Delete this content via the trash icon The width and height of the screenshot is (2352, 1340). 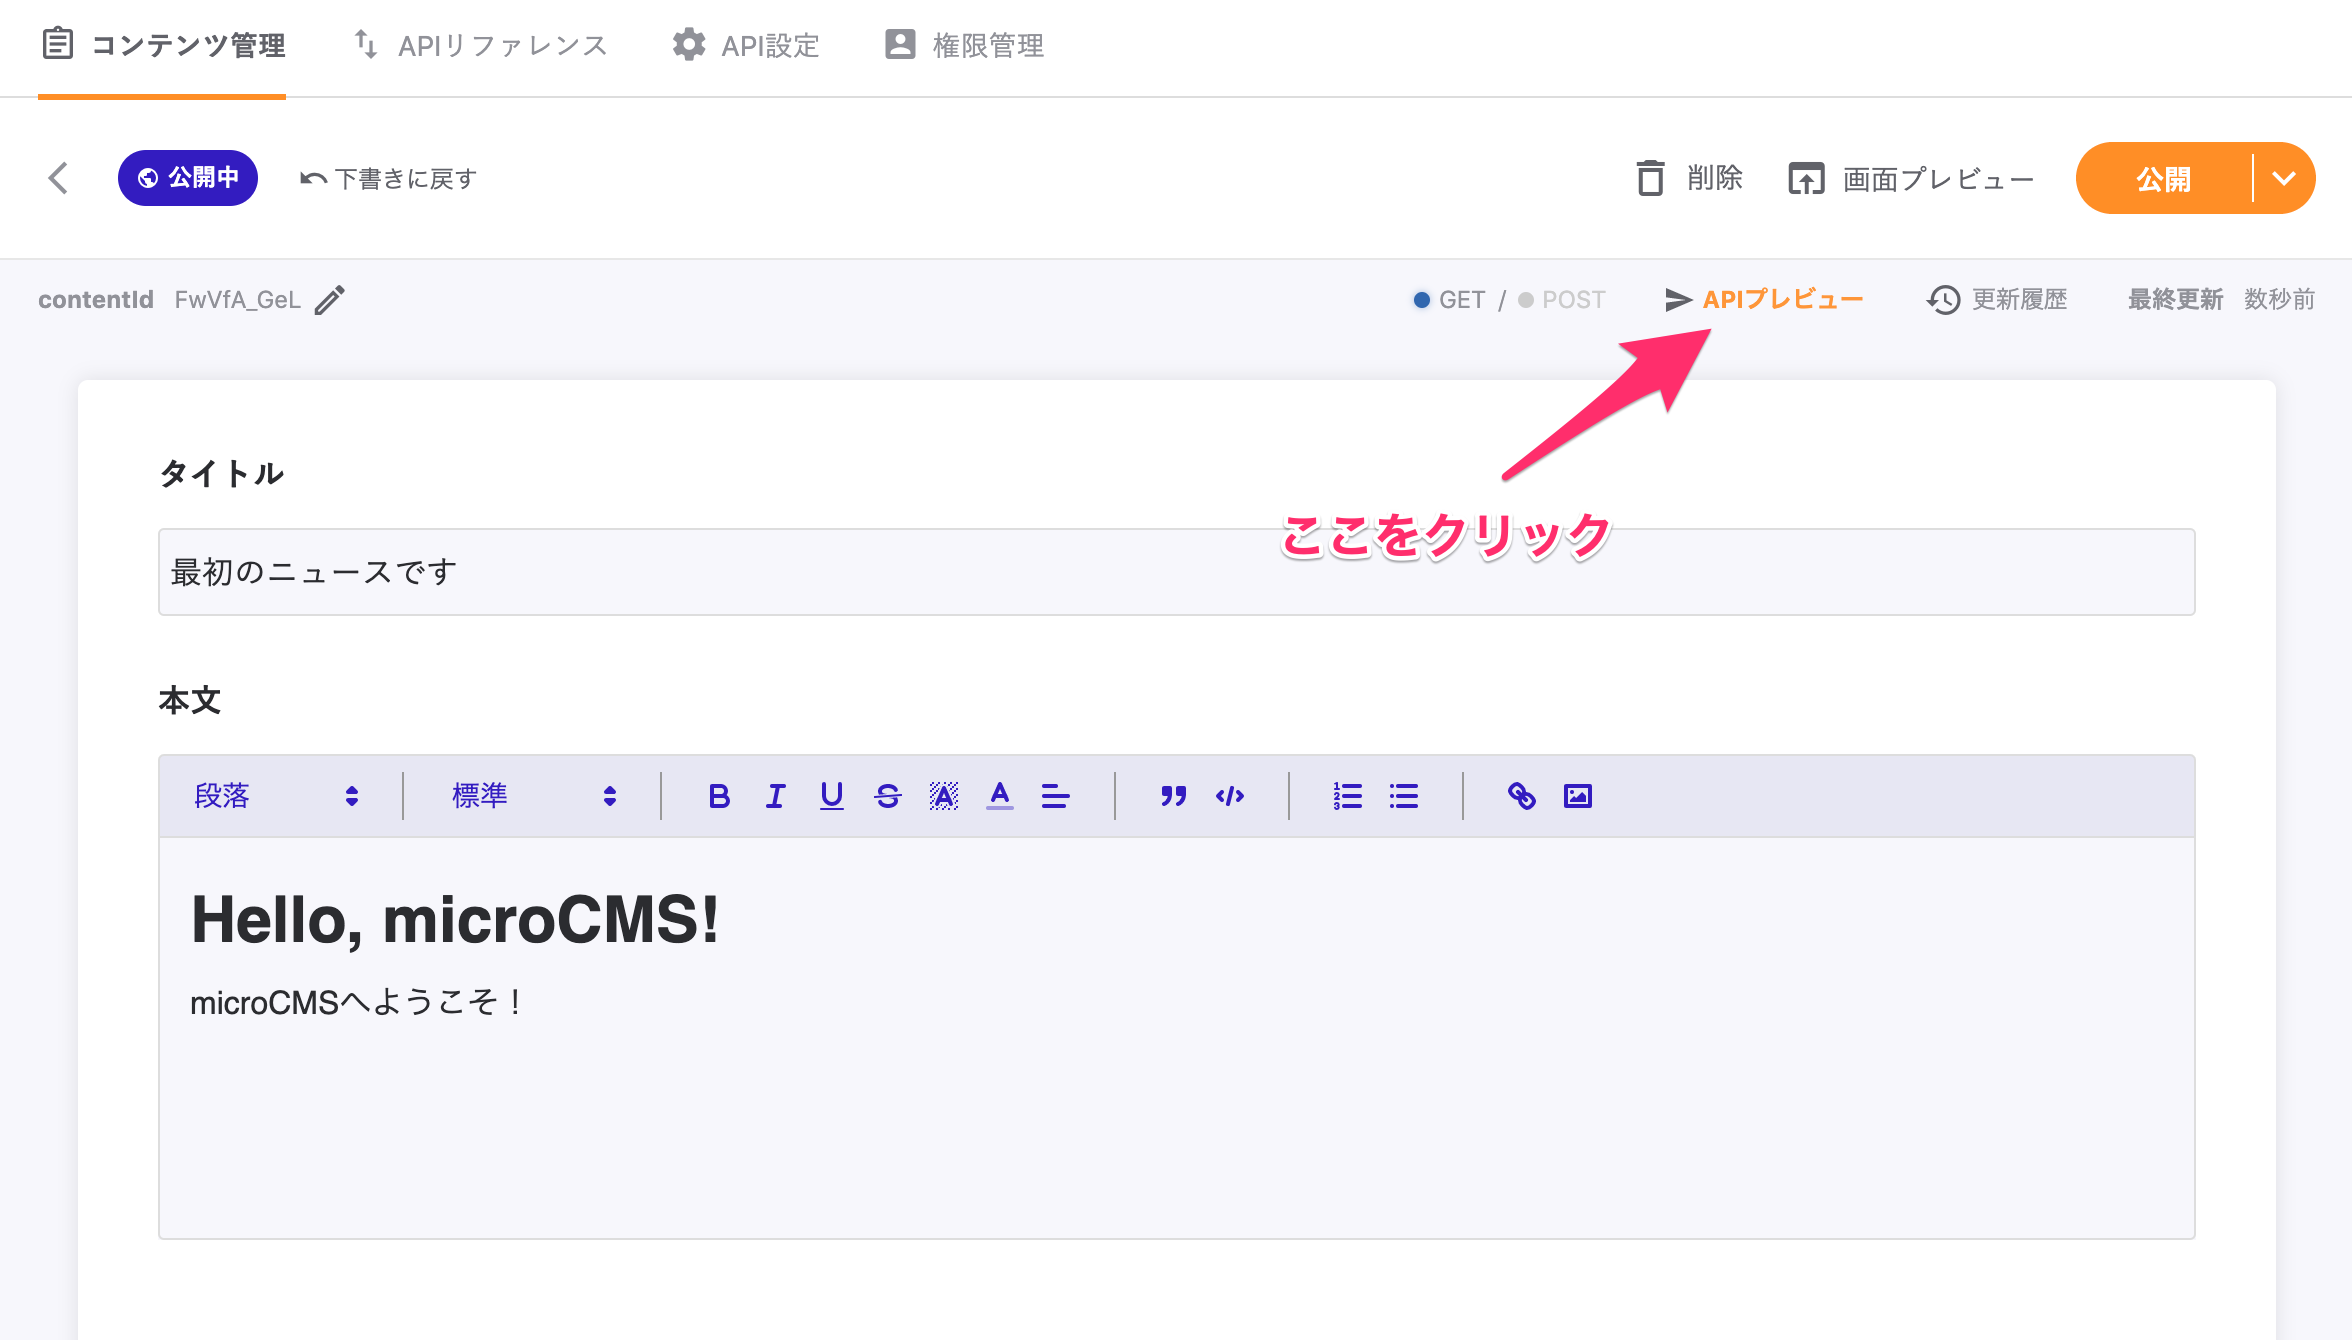coord(1651,177)
